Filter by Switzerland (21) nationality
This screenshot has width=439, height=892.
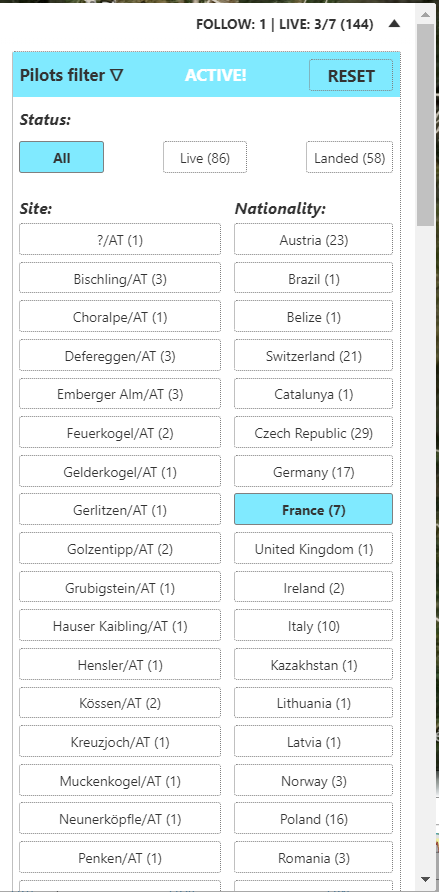click(313, 355)
